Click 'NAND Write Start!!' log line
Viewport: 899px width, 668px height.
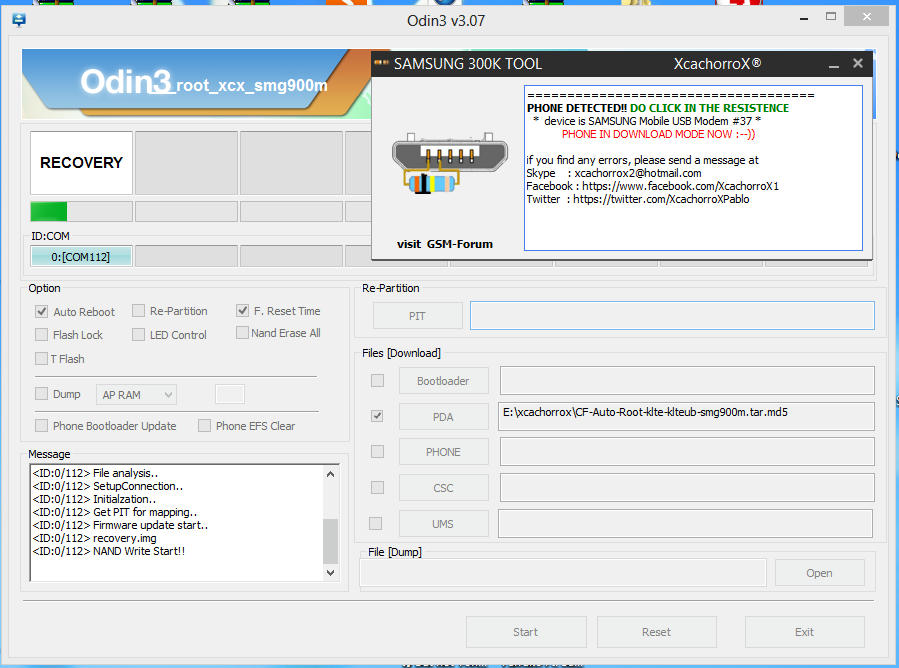point(109,551)
